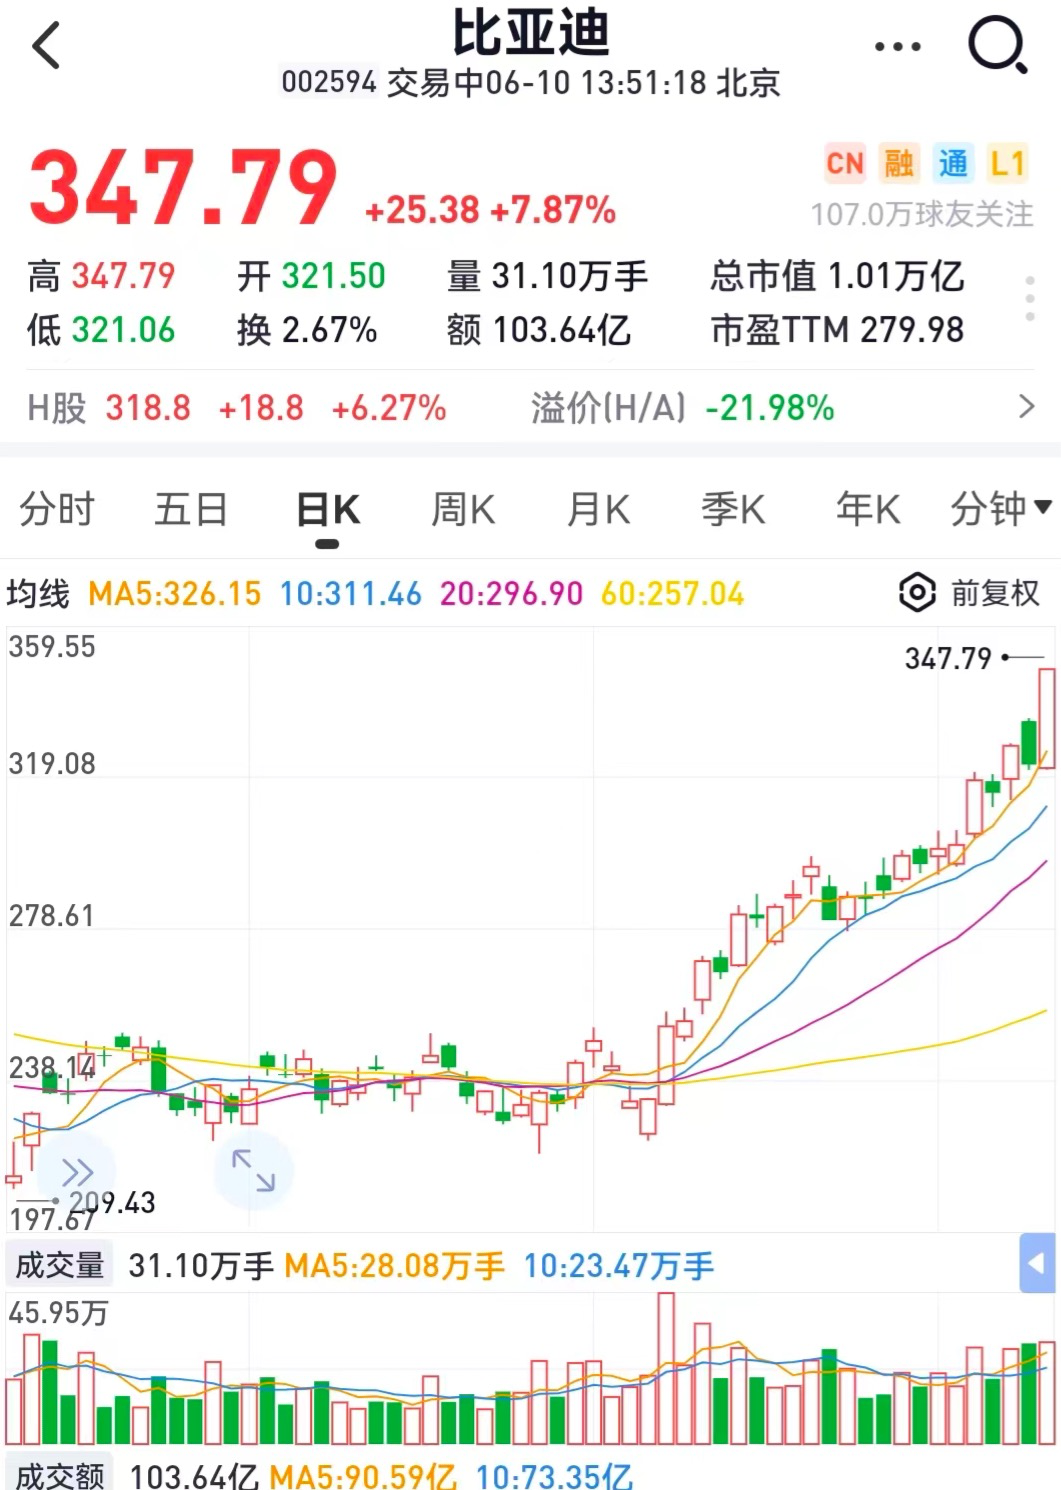The width and height of the screenshot is (1061, 1490).
Task: Tap the 002594 stock code
Action: [x=329, y=82]
